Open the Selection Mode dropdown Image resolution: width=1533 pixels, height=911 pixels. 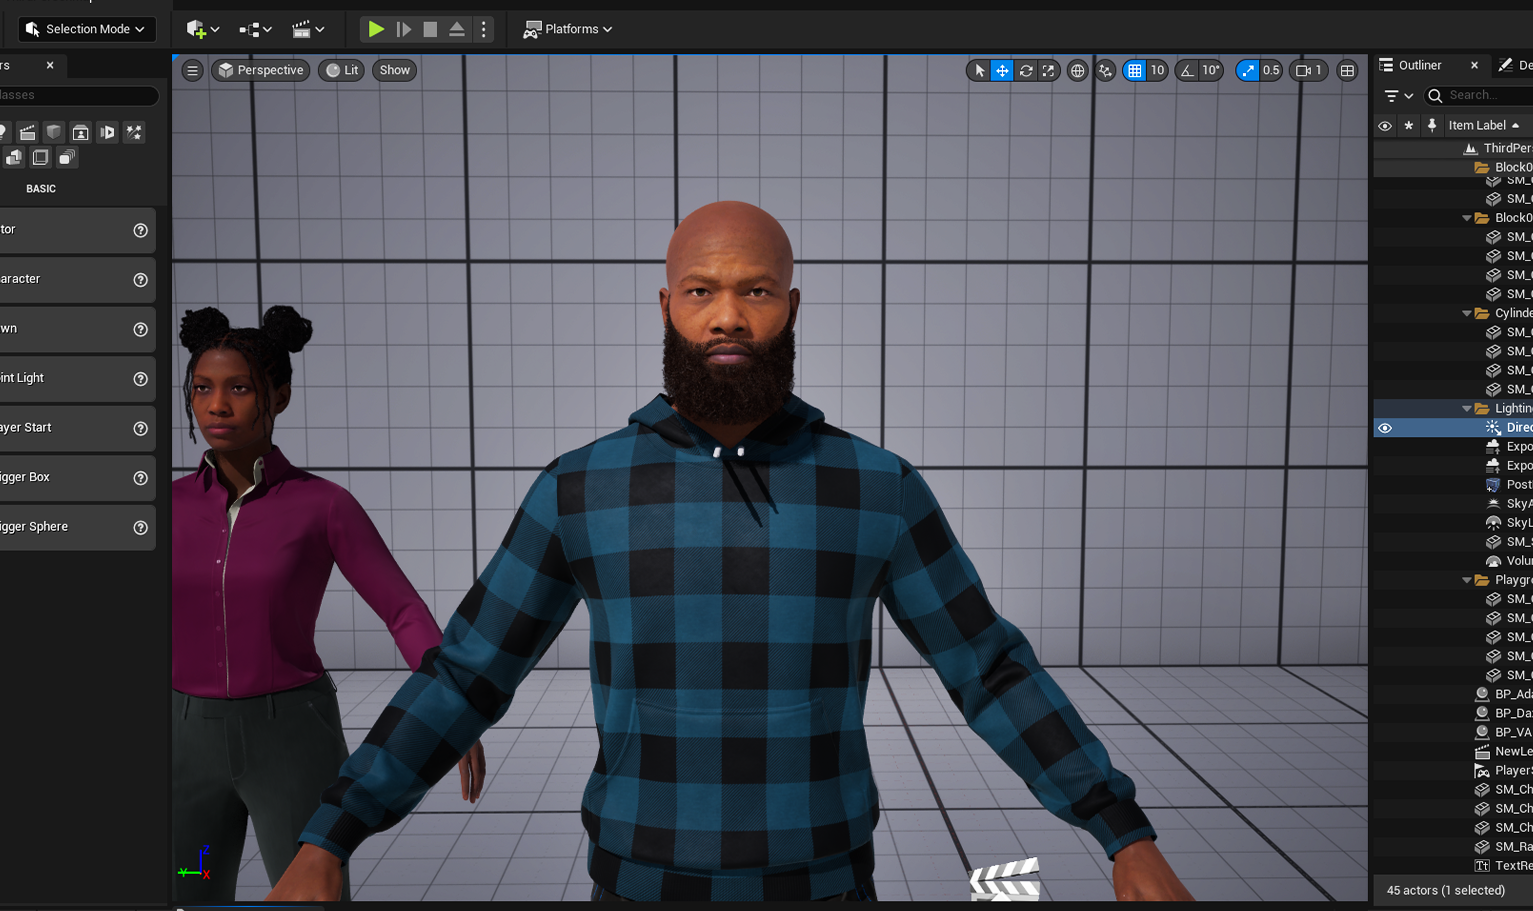87,29
